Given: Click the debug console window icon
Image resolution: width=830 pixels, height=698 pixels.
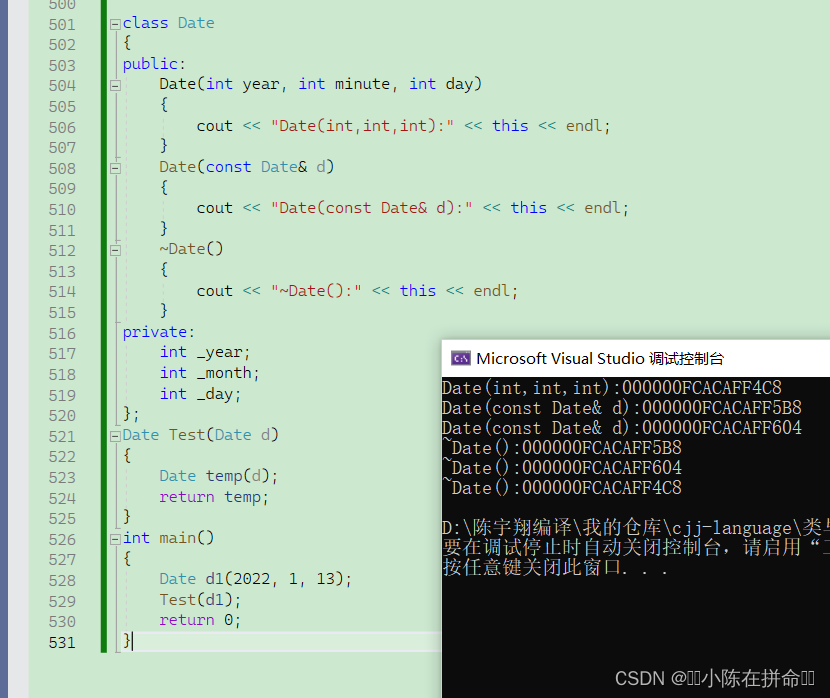Looking at the screenshot, I should 461,359.
